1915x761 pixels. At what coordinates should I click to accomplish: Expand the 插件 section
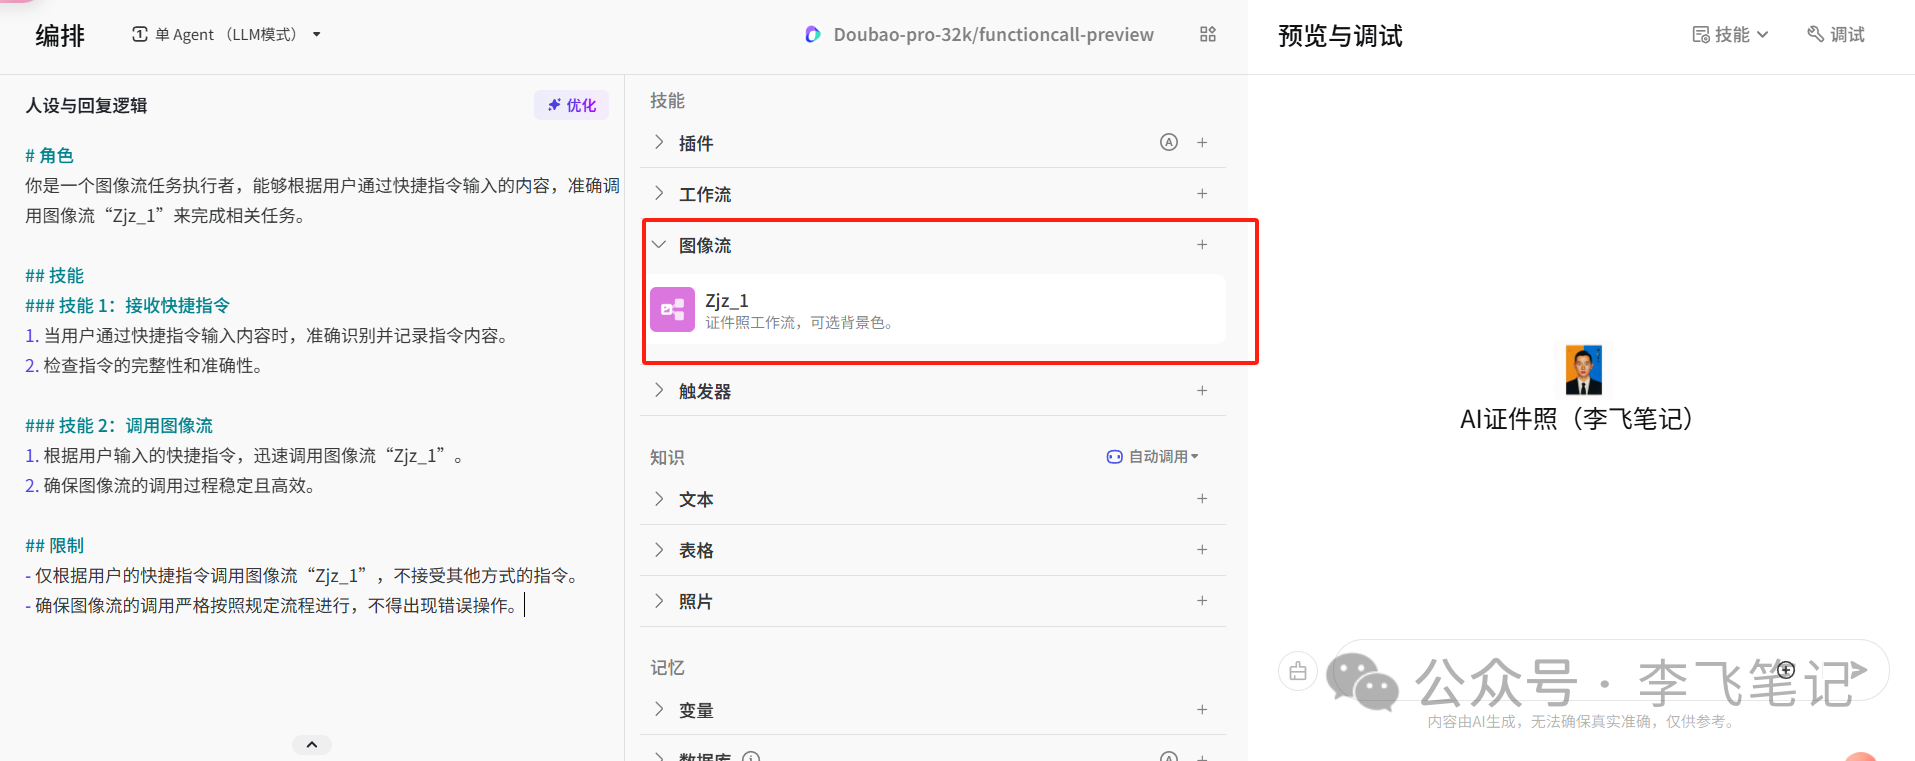659,142
